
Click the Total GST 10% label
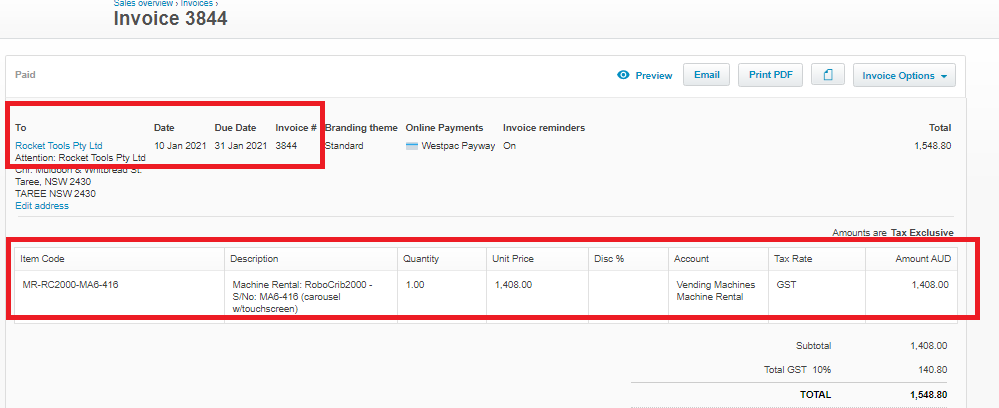(798, 370)
